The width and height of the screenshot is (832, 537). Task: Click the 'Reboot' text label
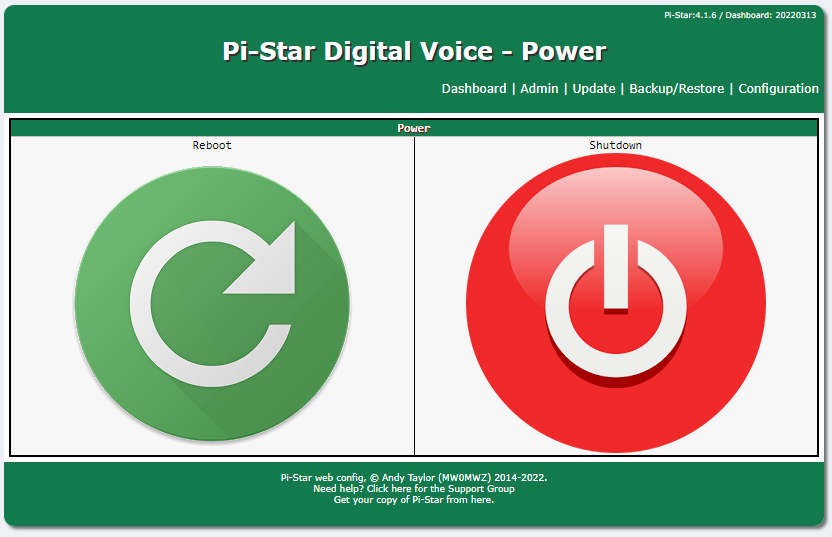tap(212, 145)
